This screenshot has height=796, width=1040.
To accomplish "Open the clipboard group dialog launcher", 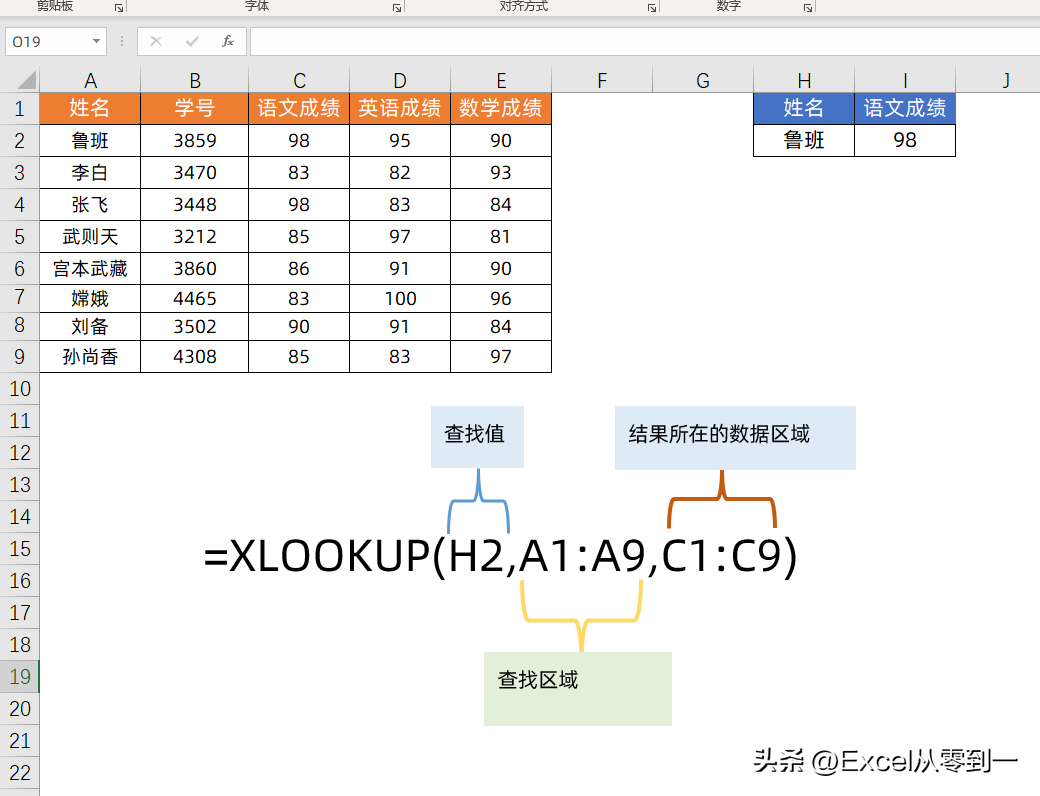I will (119, 8).
